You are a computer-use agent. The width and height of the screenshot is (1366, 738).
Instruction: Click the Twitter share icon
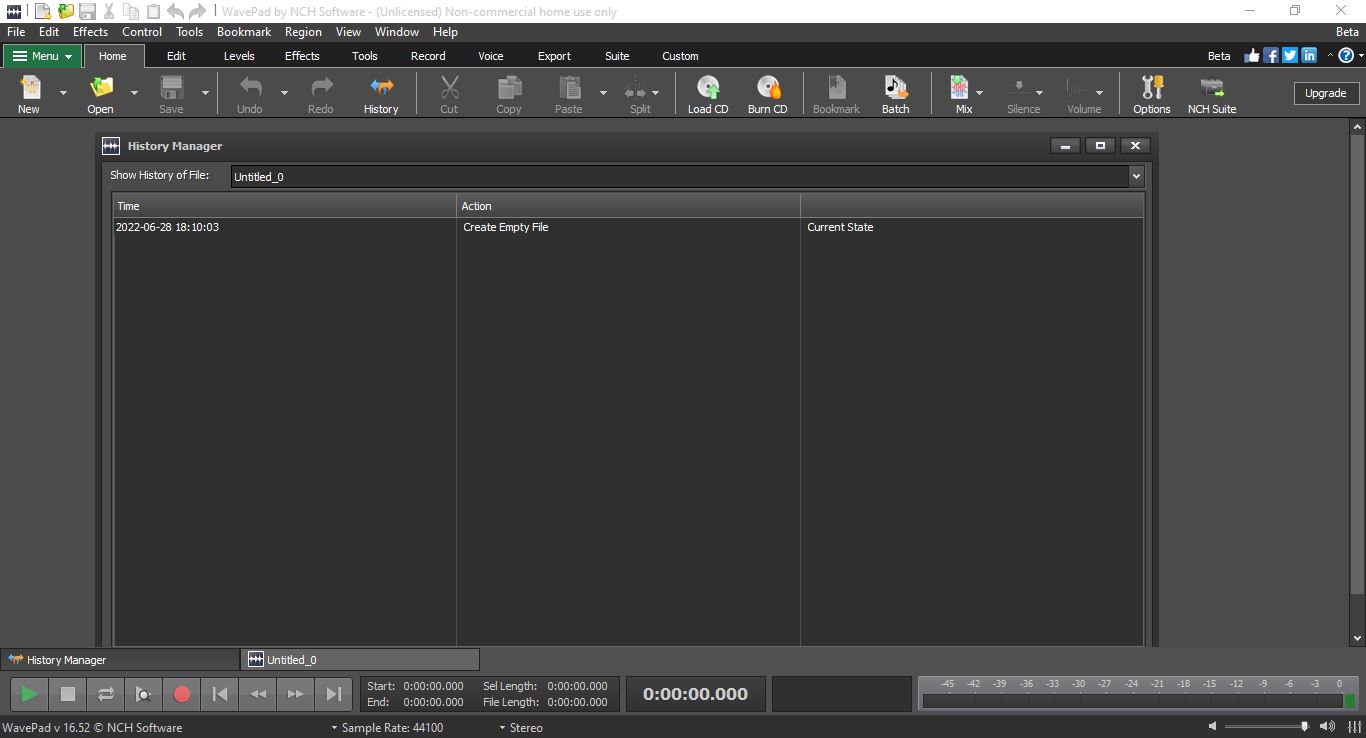point(1290,56)
